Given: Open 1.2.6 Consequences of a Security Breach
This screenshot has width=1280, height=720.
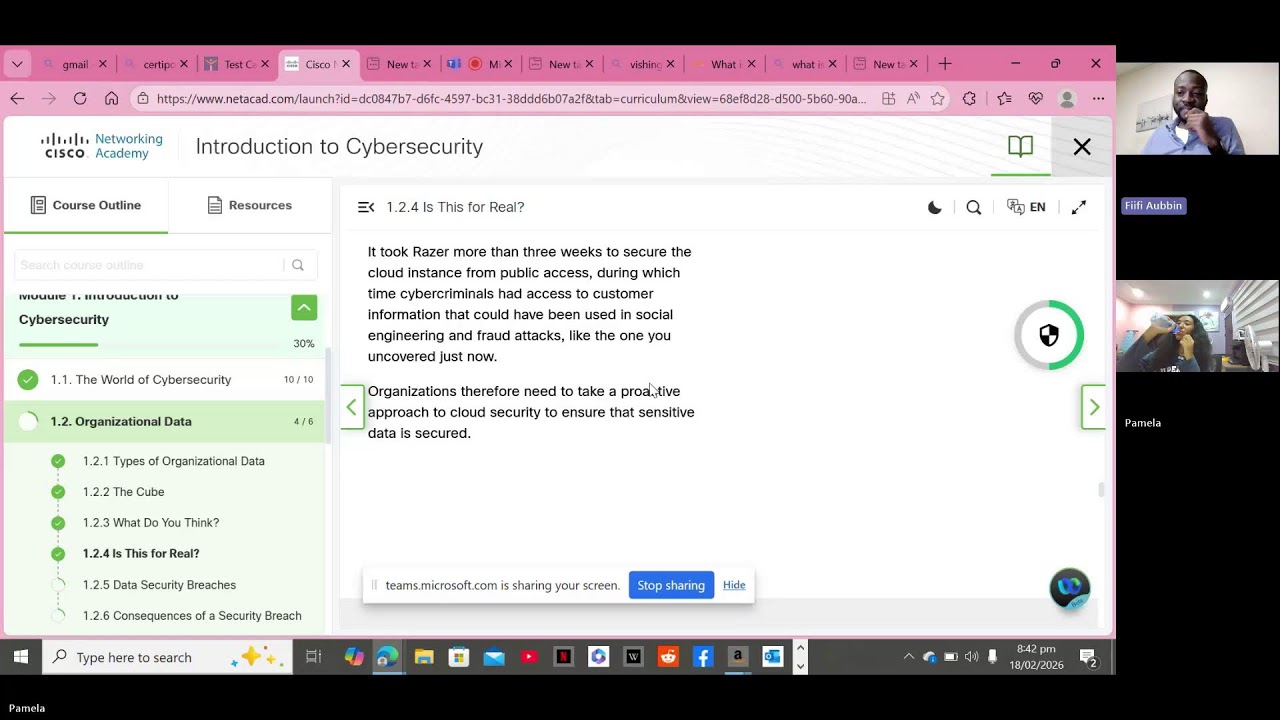Looking at the screenshot, I should click(192, 616).
